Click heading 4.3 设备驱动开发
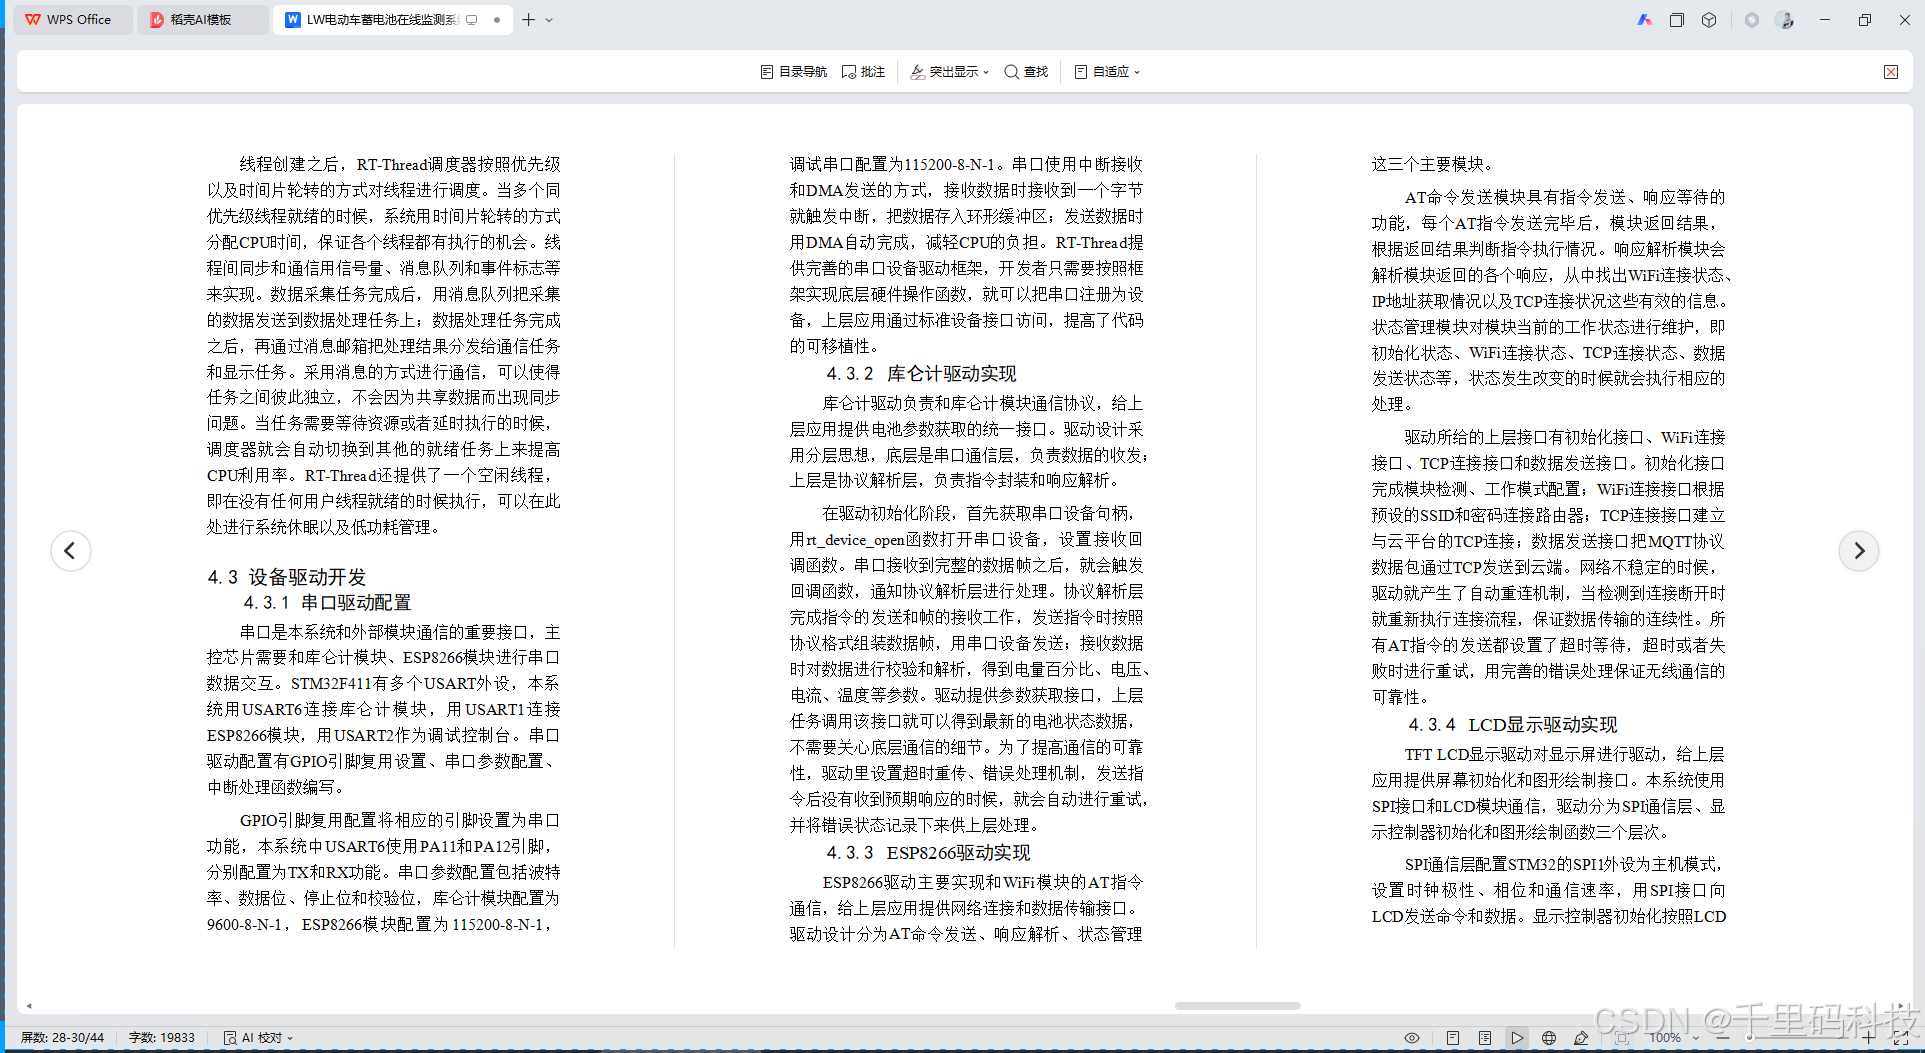The height and width of the screenshot is (1053, 1925). [287, 577]
